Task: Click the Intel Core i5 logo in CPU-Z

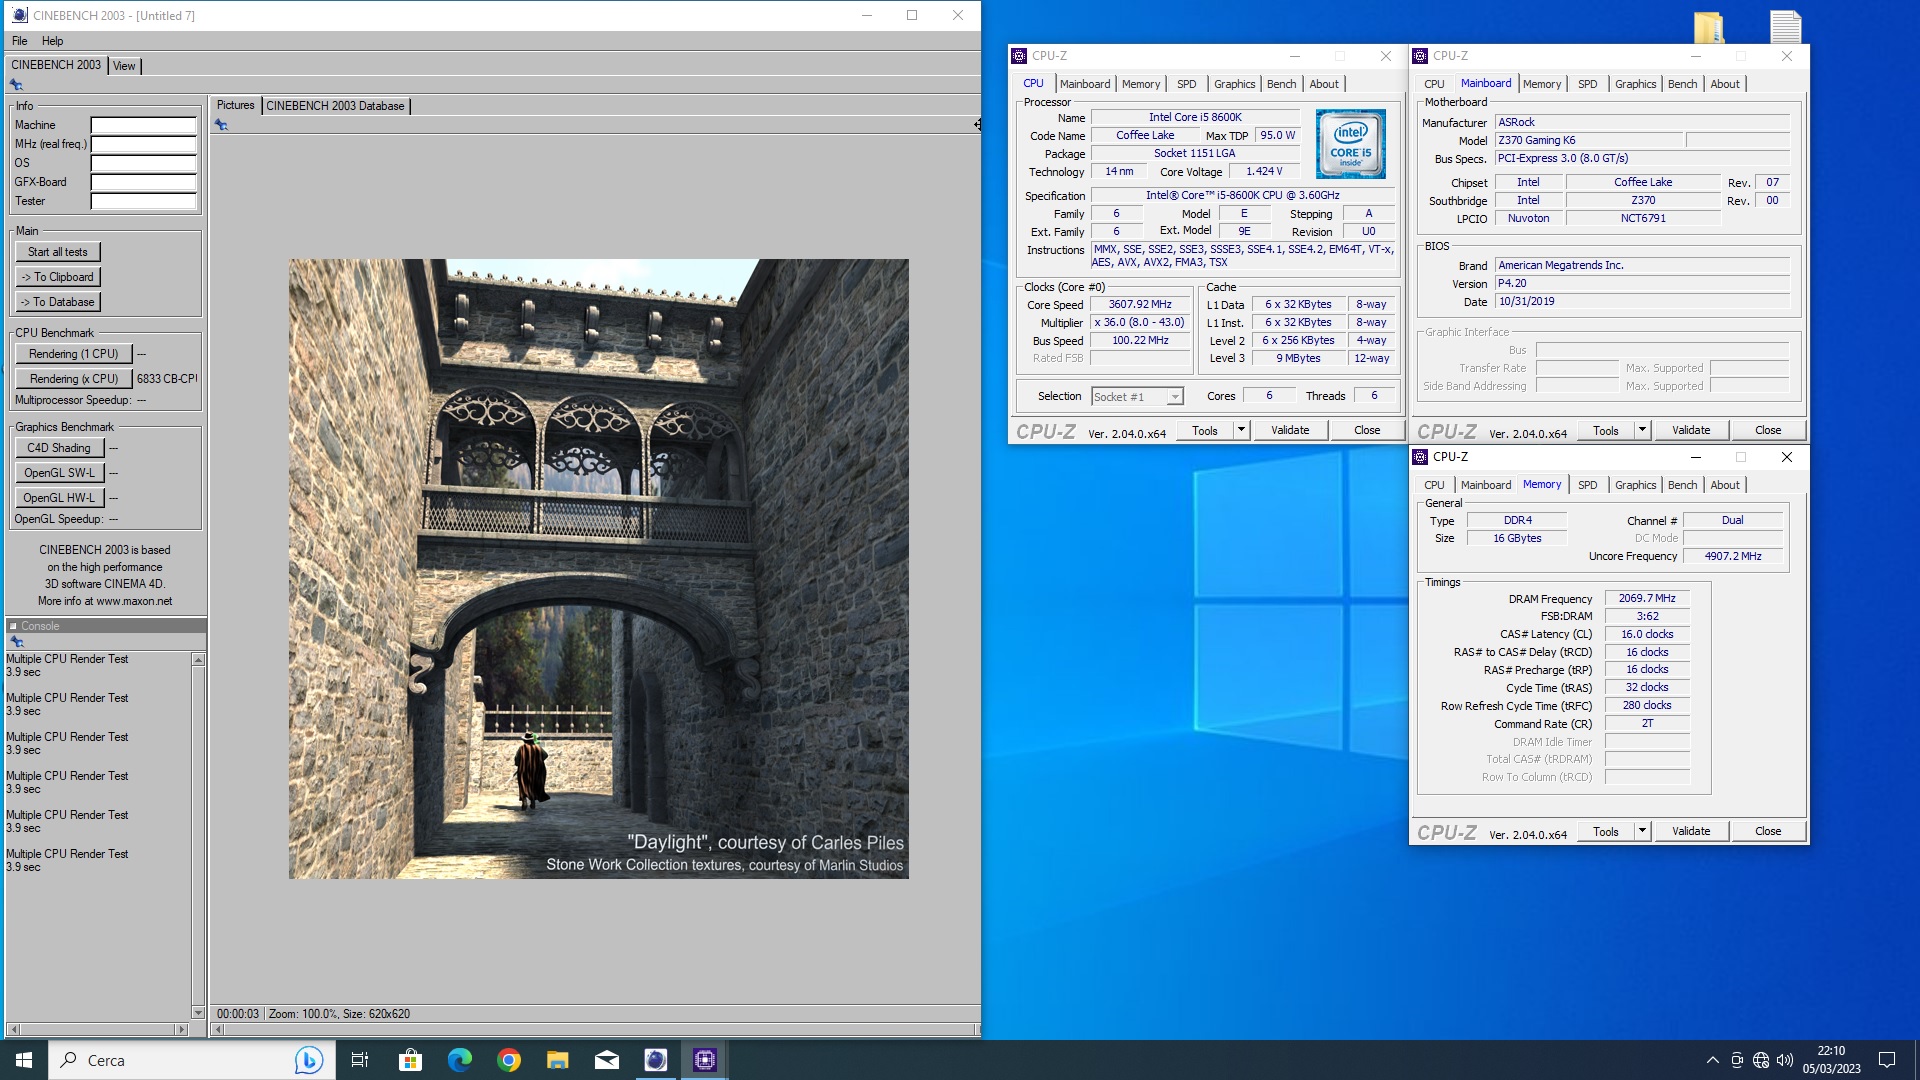Action: coord(1350,144)
